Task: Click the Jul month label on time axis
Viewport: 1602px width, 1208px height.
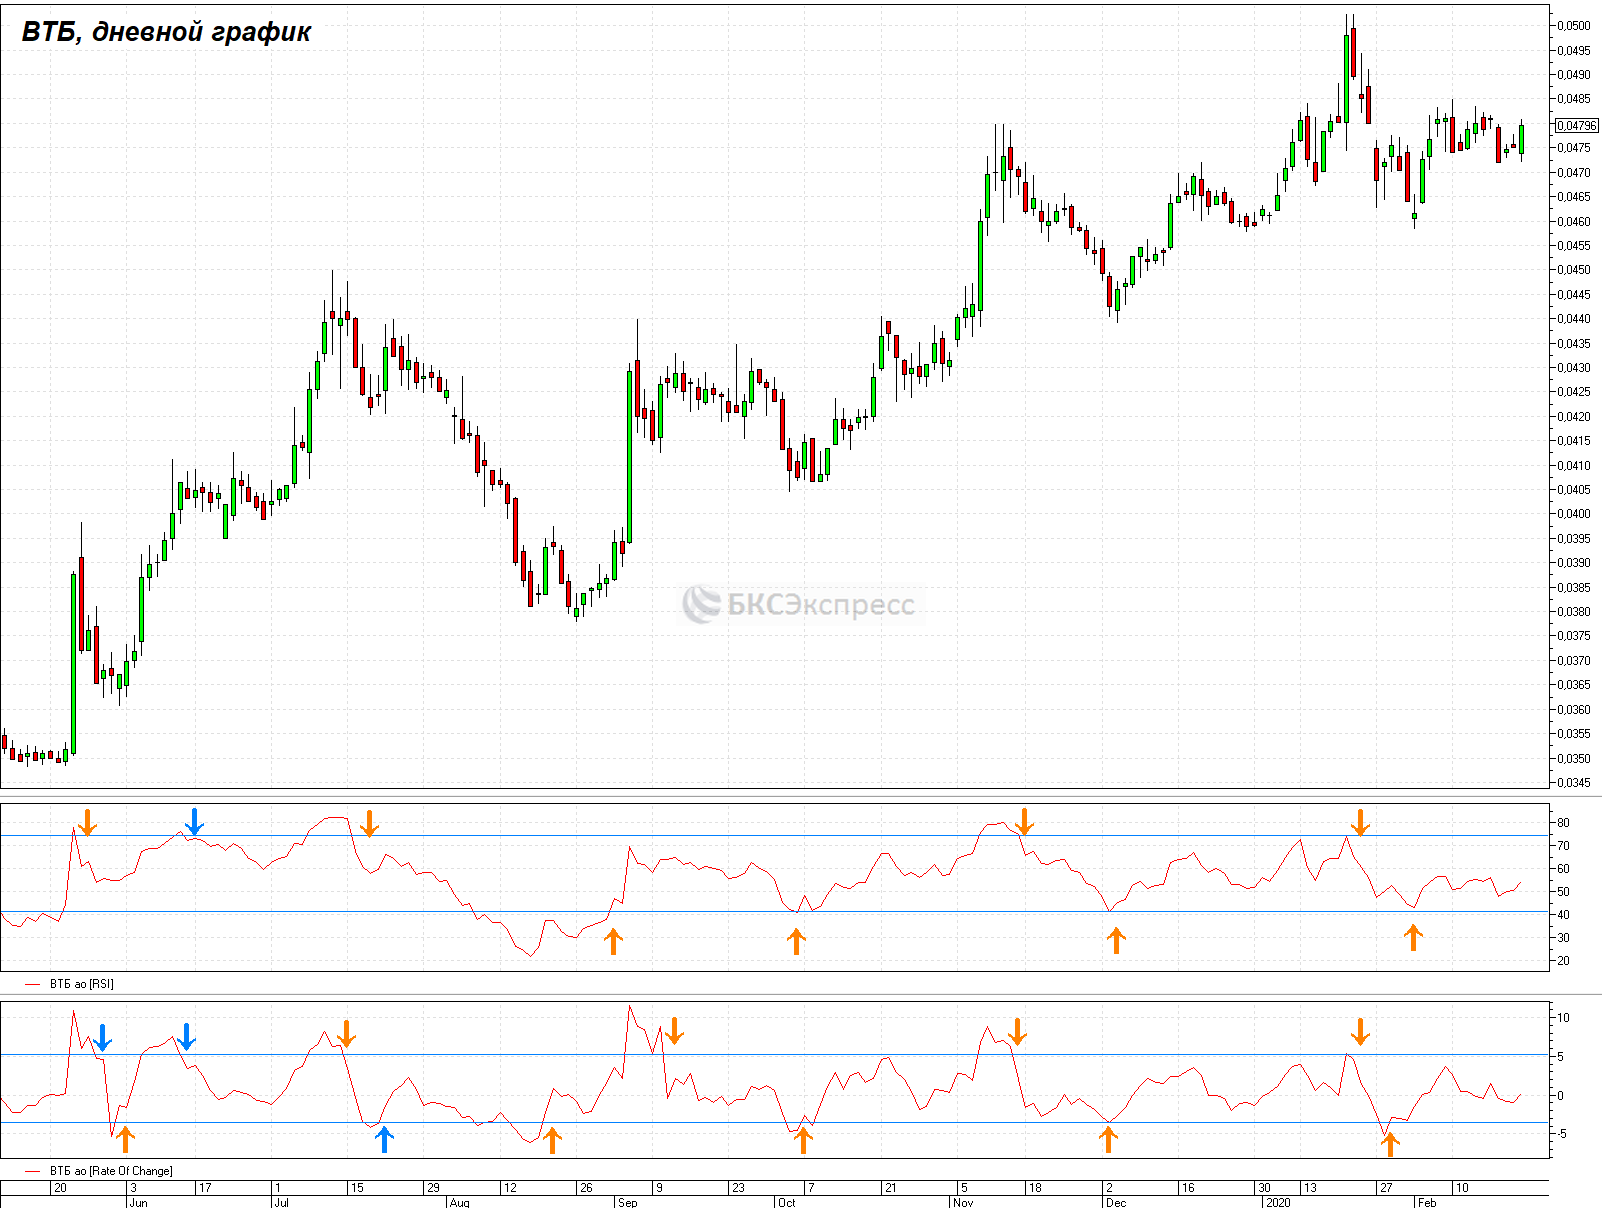Action: tap(281, 1202)
